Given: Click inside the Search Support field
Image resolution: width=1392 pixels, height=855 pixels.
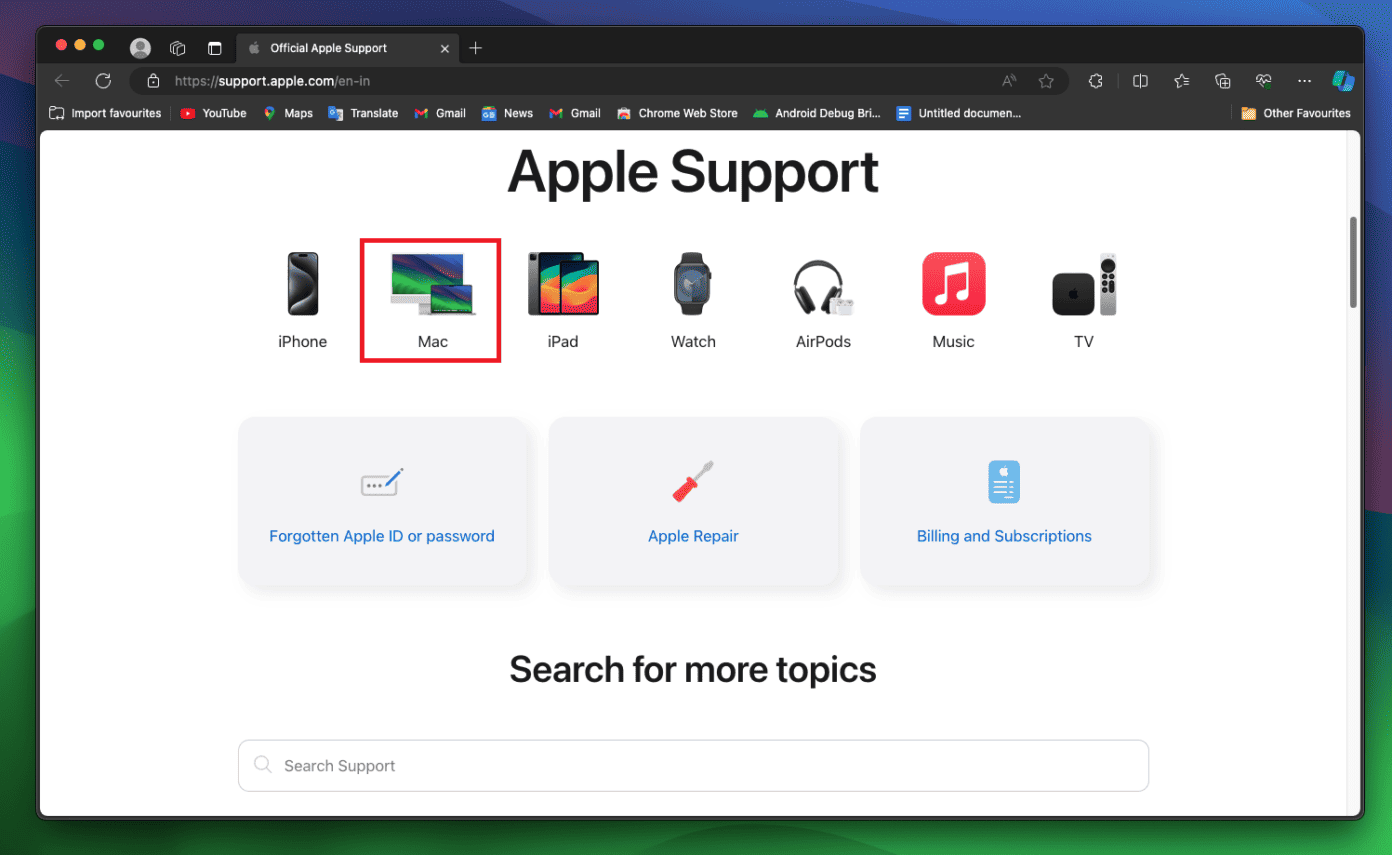Looking at the screenshot, I should point(693,765).
